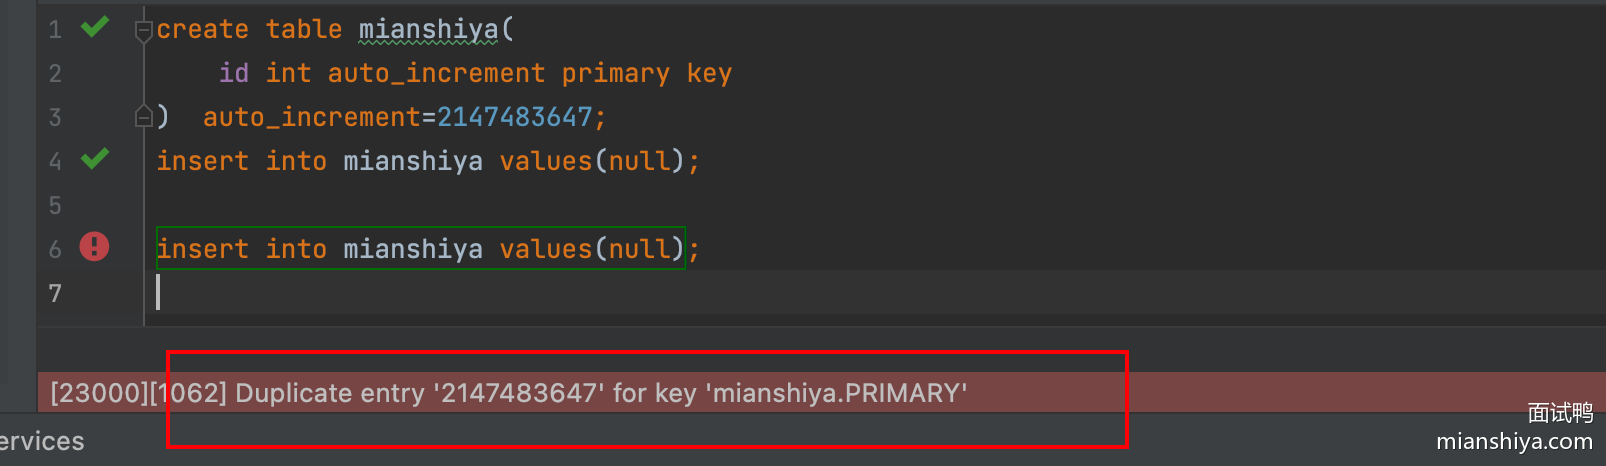Collapse the create table fold marker on line 1
1606x466 pixels.
click(x=144, y=31)
